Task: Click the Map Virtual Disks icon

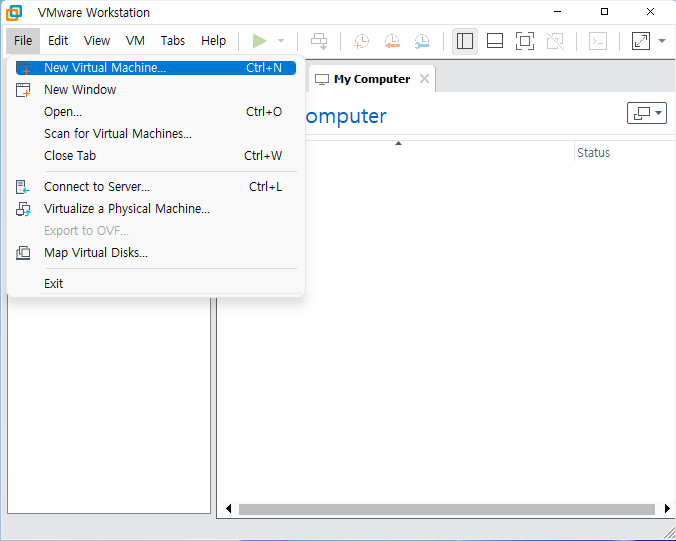Action: [23, 253]
